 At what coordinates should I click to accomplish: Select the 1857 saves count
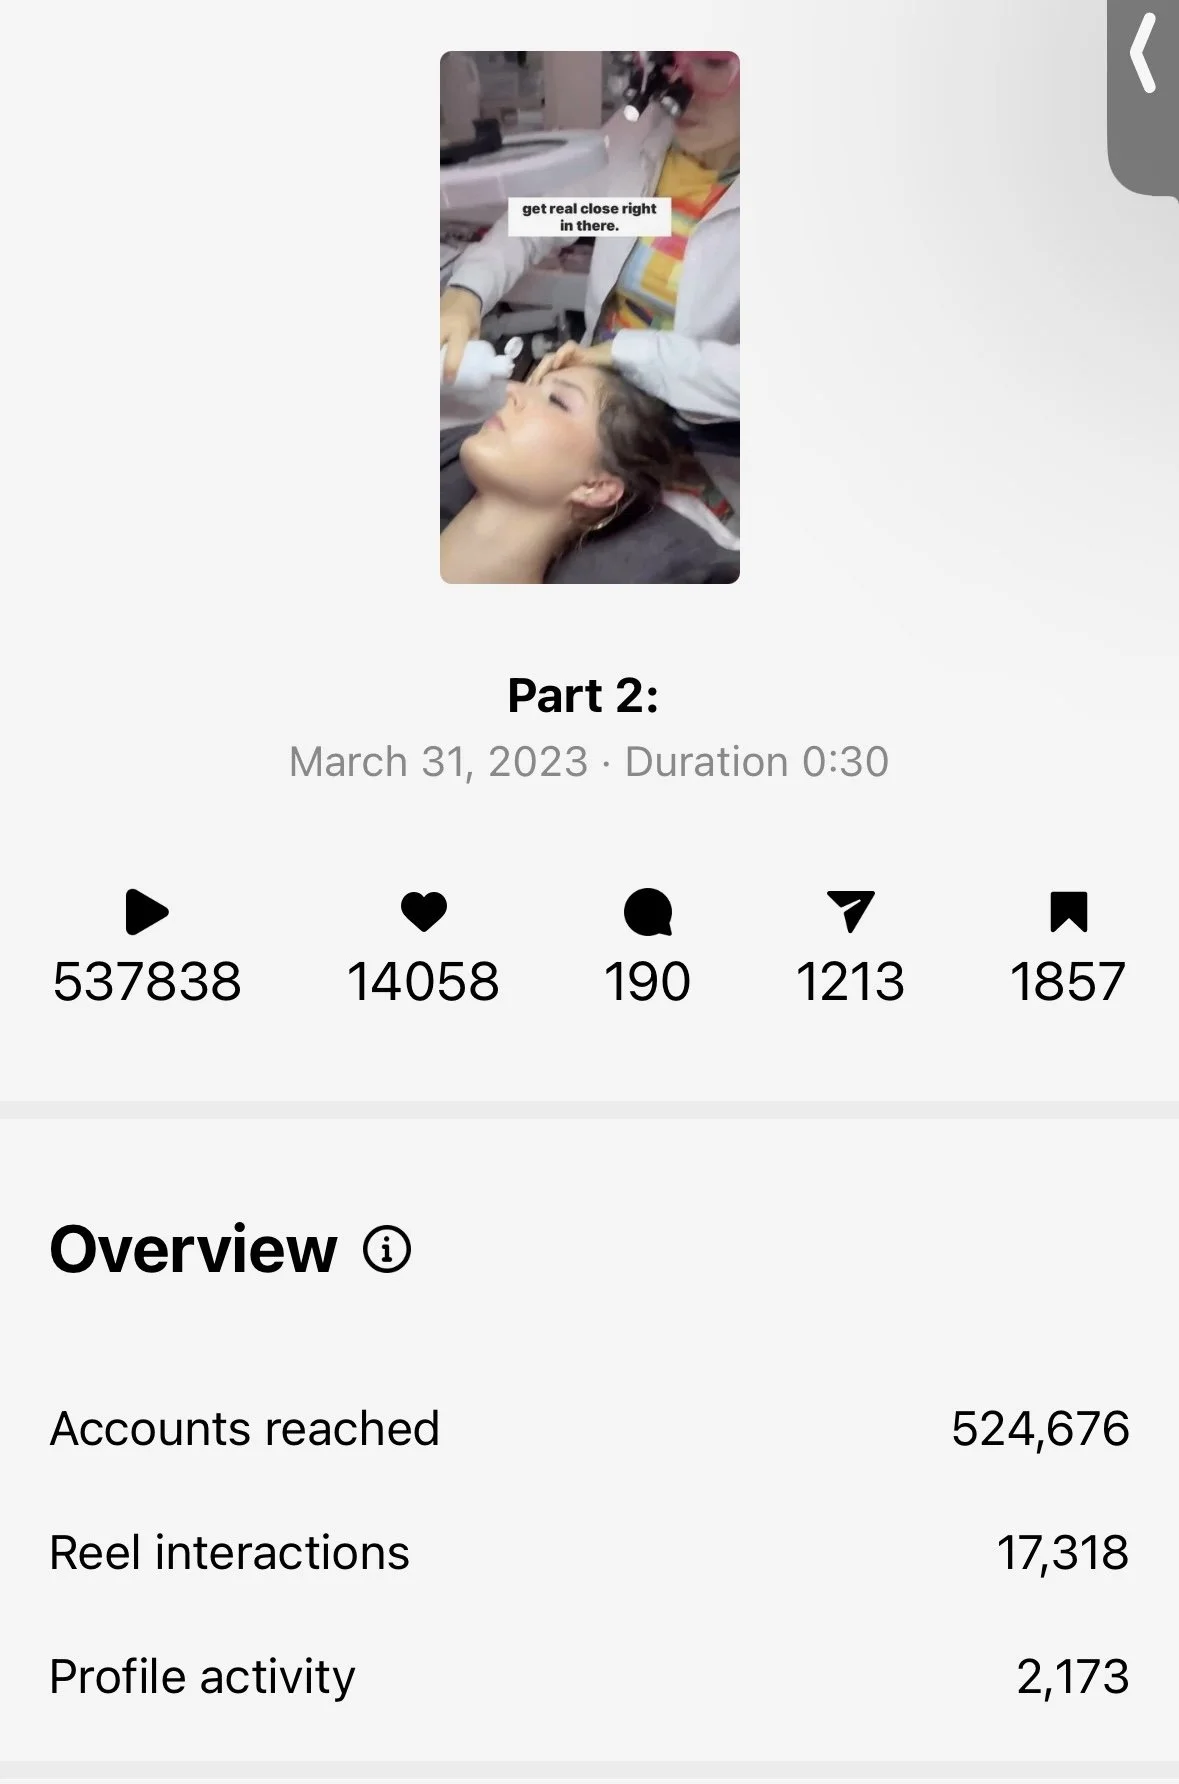(x=1068, y=981)
